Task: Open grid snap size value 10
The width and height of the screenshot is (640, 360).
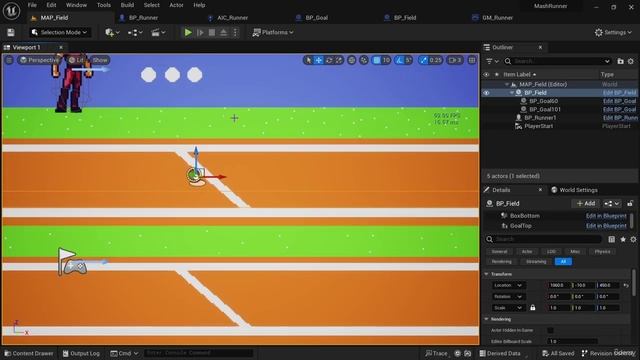Action: pos(386,60)
